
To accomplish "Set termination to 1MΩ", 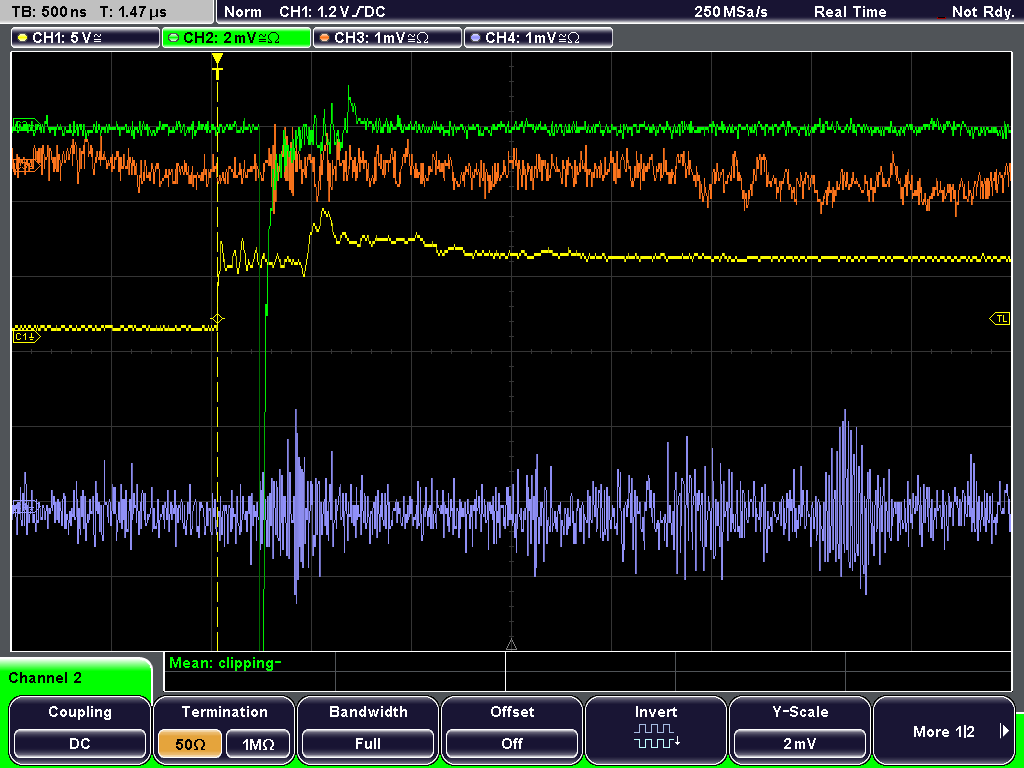I will (x=258, y=744).
